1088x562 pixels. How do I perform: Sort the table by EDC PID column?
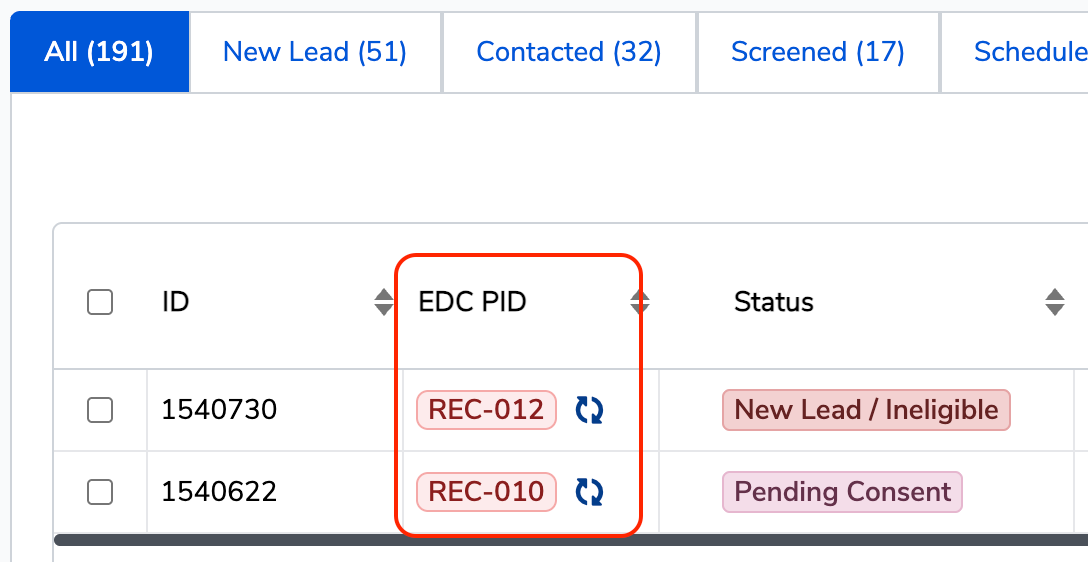[x=640, y=302]
